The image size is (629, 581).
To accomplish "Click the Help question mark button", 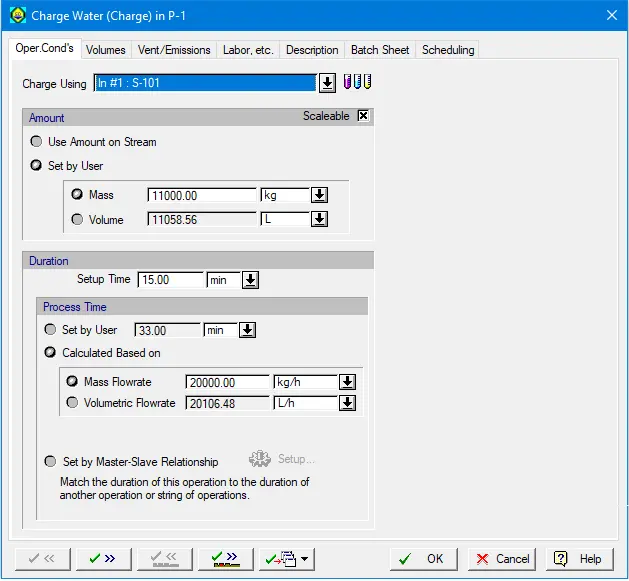I will pyautogui.click(x=577, y=559).
